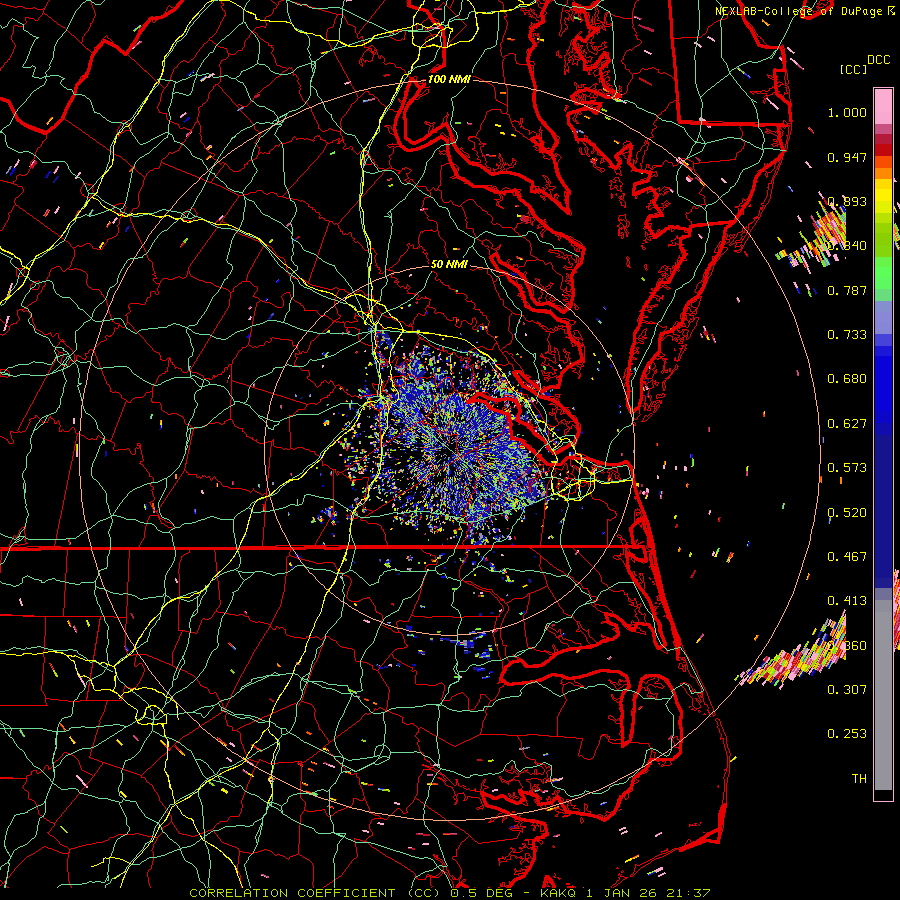Click the 1.000 value on the color scale
This screenshot has height=900, width=900.
click(847, 112)
